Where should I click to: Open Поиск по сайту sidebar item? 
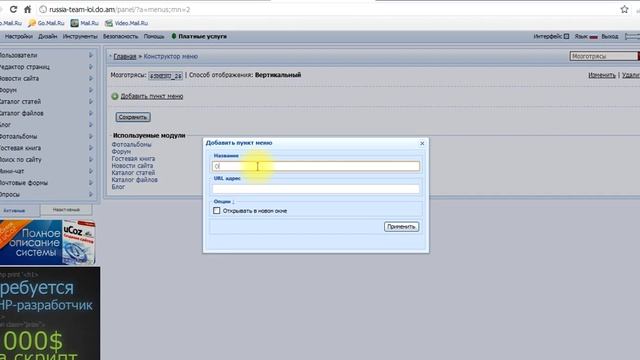click(x=21, y=160)
